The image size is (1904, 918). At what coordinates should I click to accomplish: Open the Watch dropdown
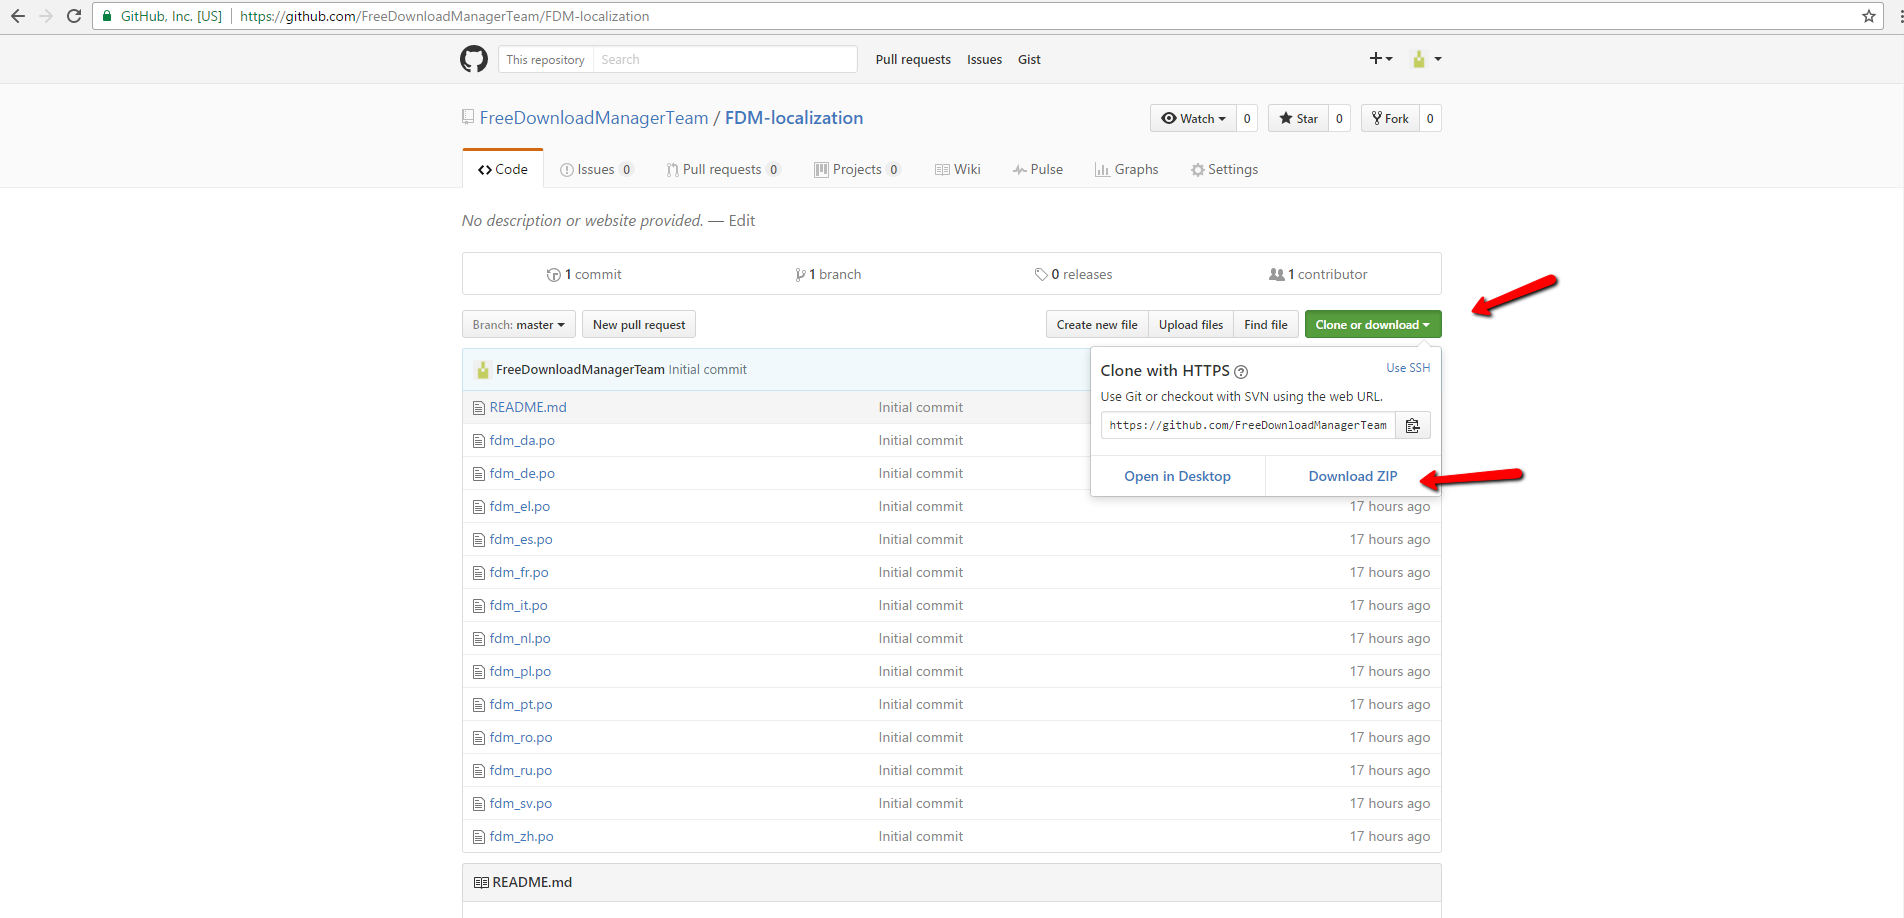coord(1193,118)
